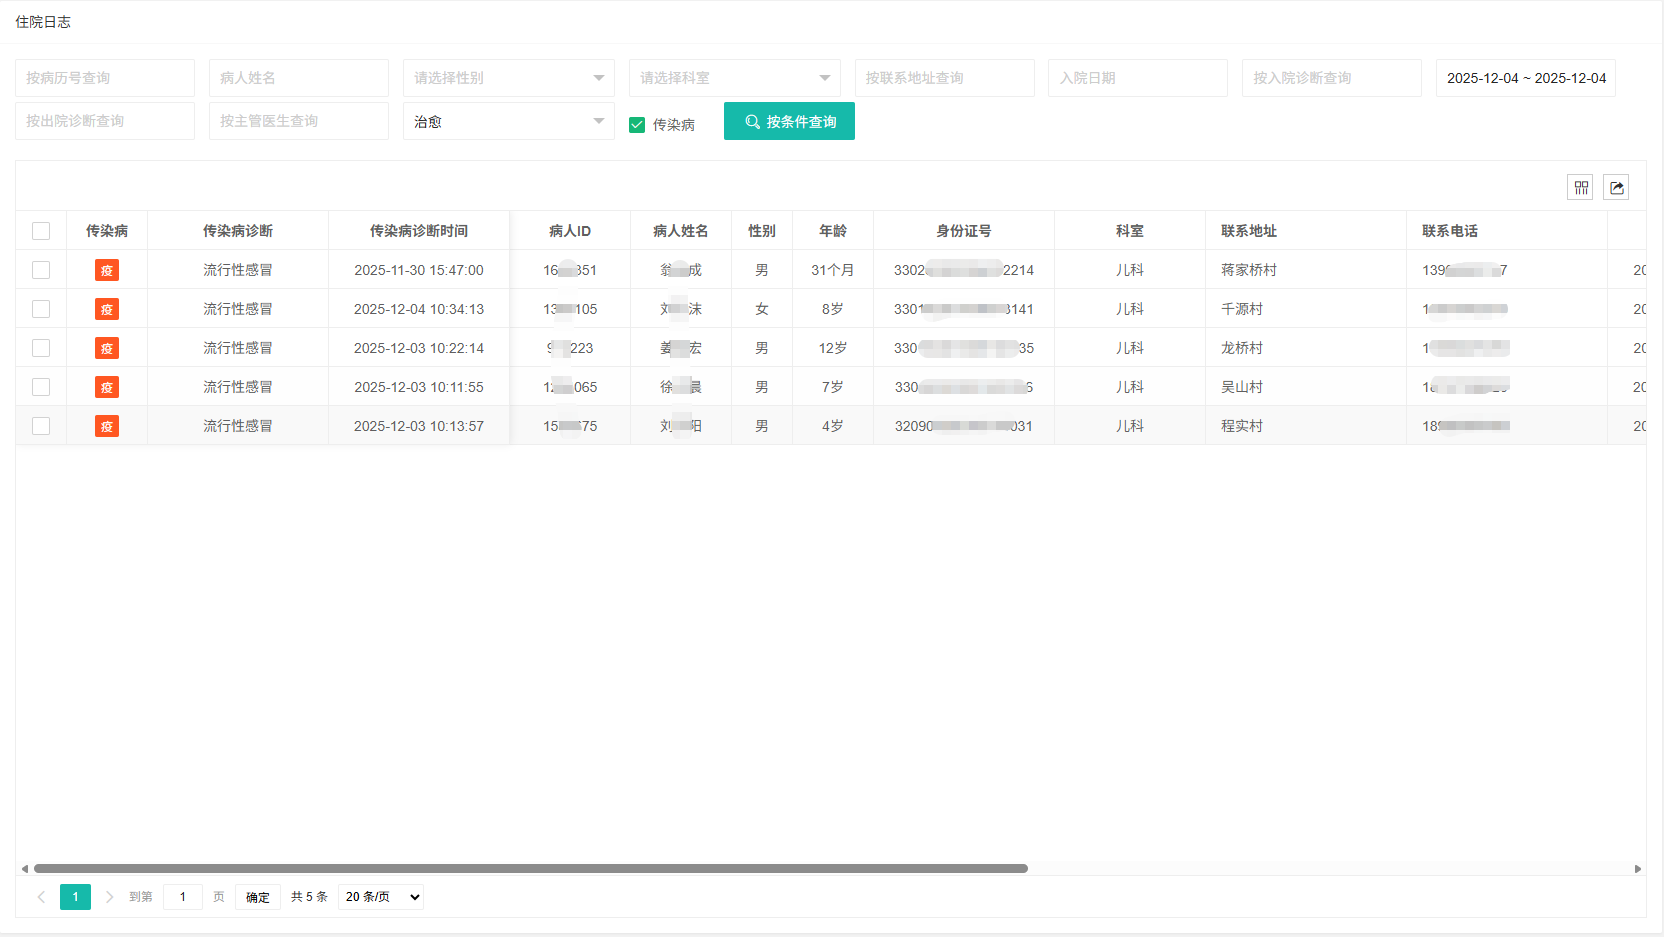The height and width of the screenshot is (937, 1664).
Task: Click scrollbar right arrow
Action: pyautogui.click(x=1638, y=869)
